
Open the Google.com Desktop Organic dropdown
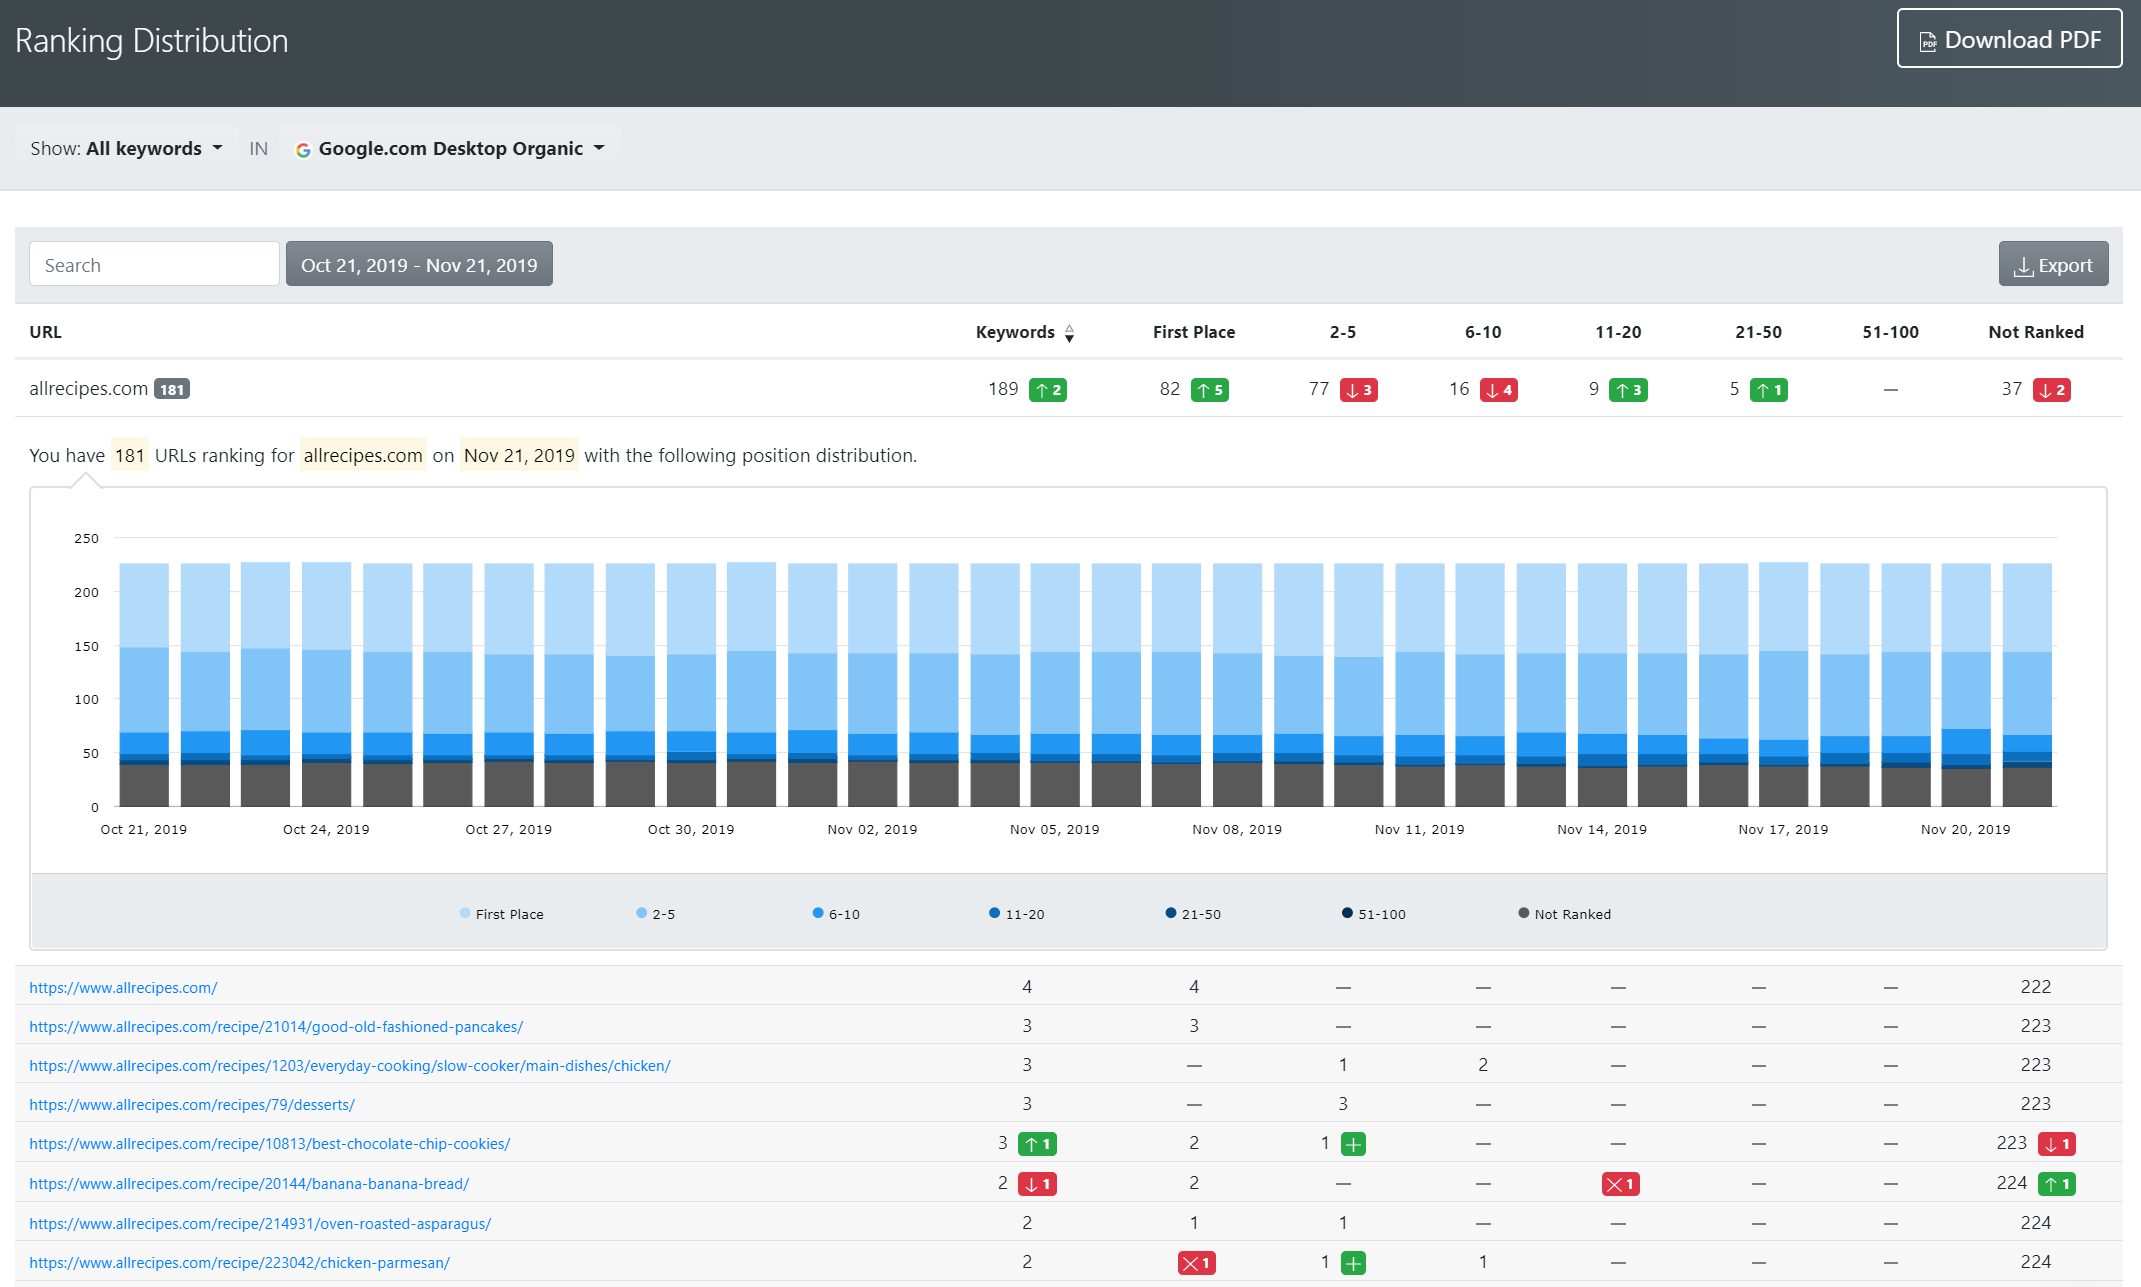(x=450, y=148)
